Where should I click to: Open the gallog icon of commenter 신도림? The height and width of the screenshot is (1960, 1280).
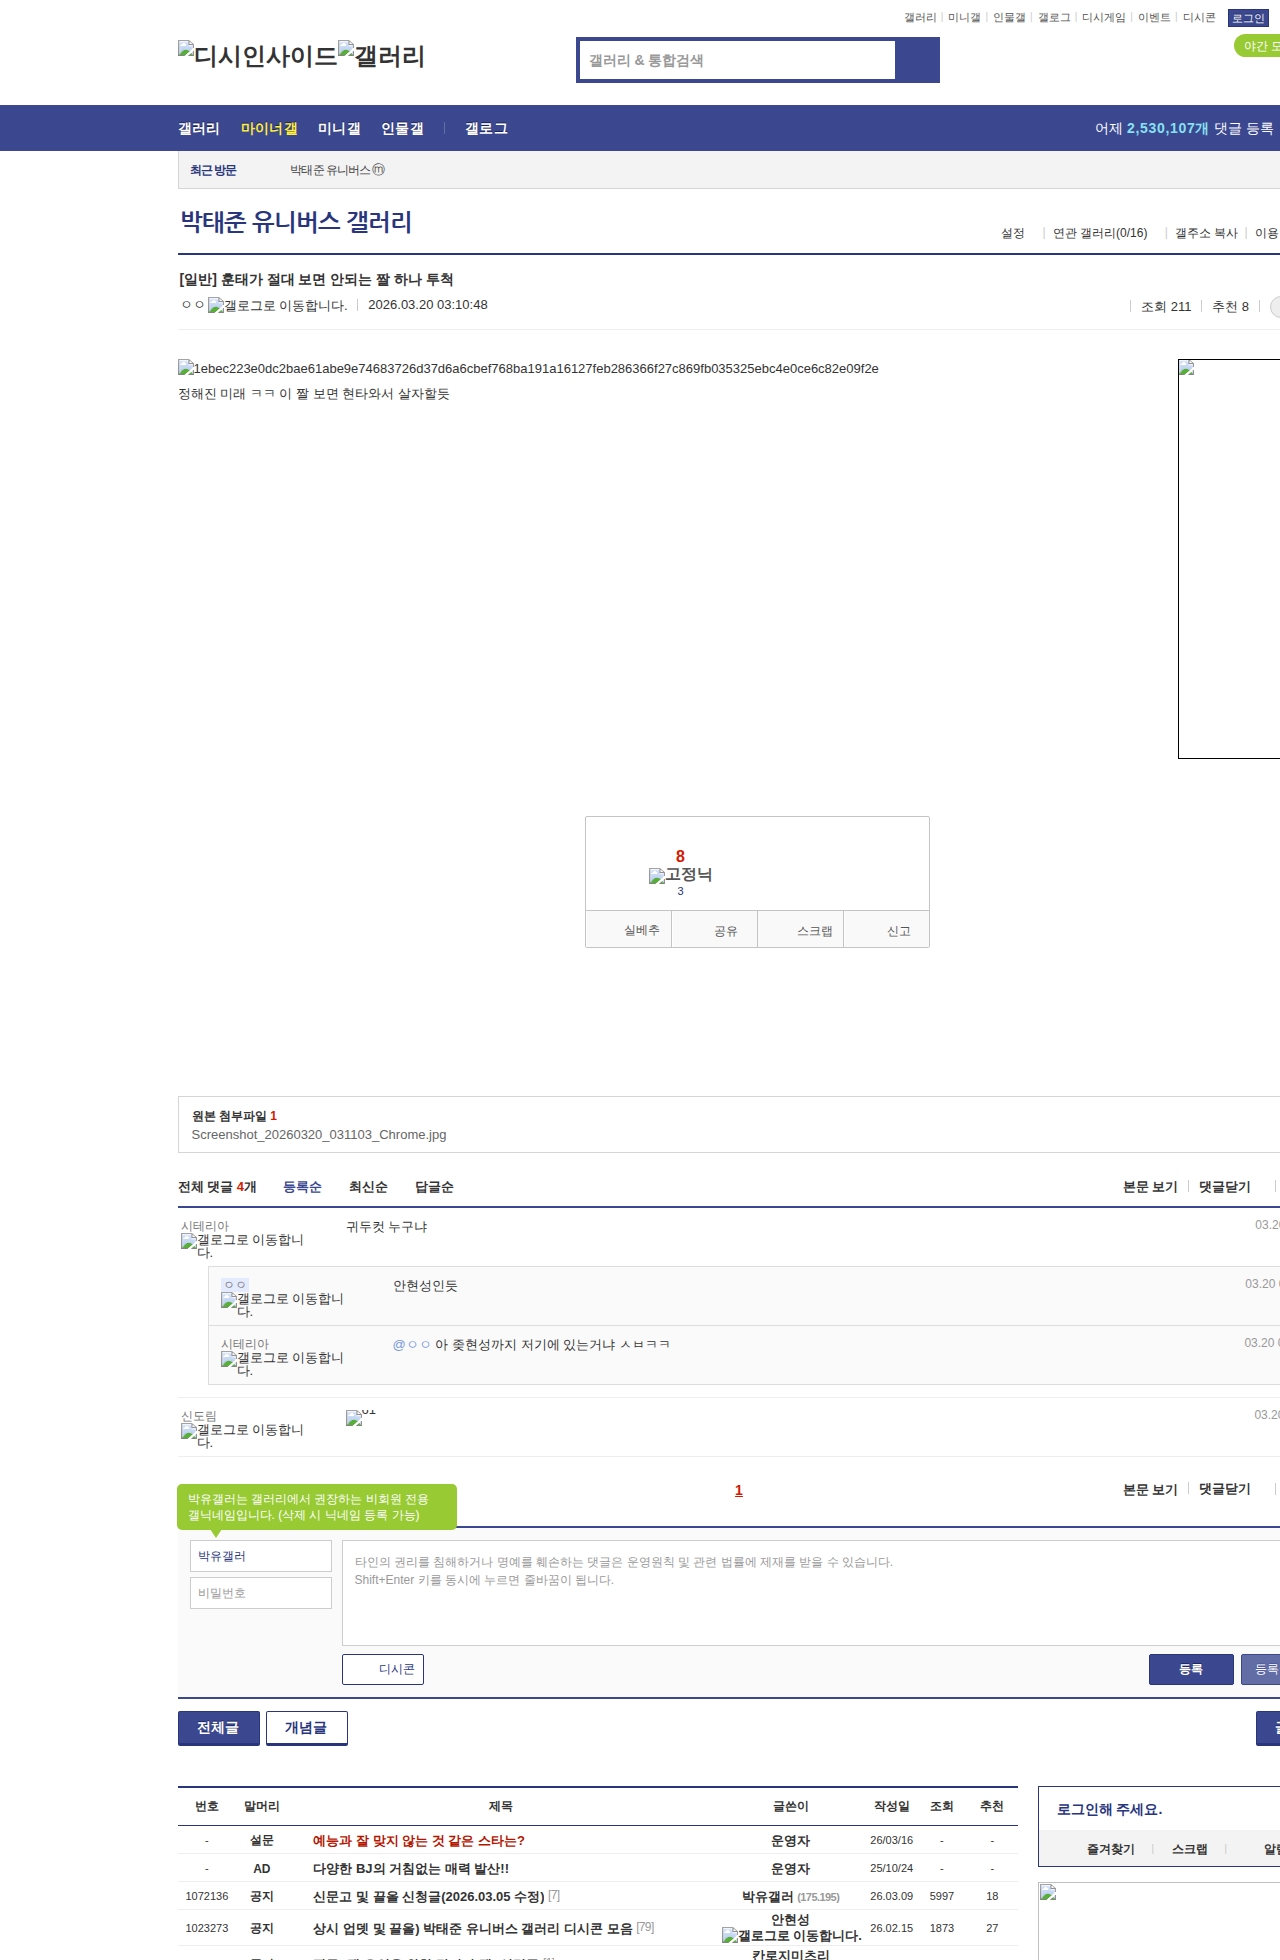242,1436
